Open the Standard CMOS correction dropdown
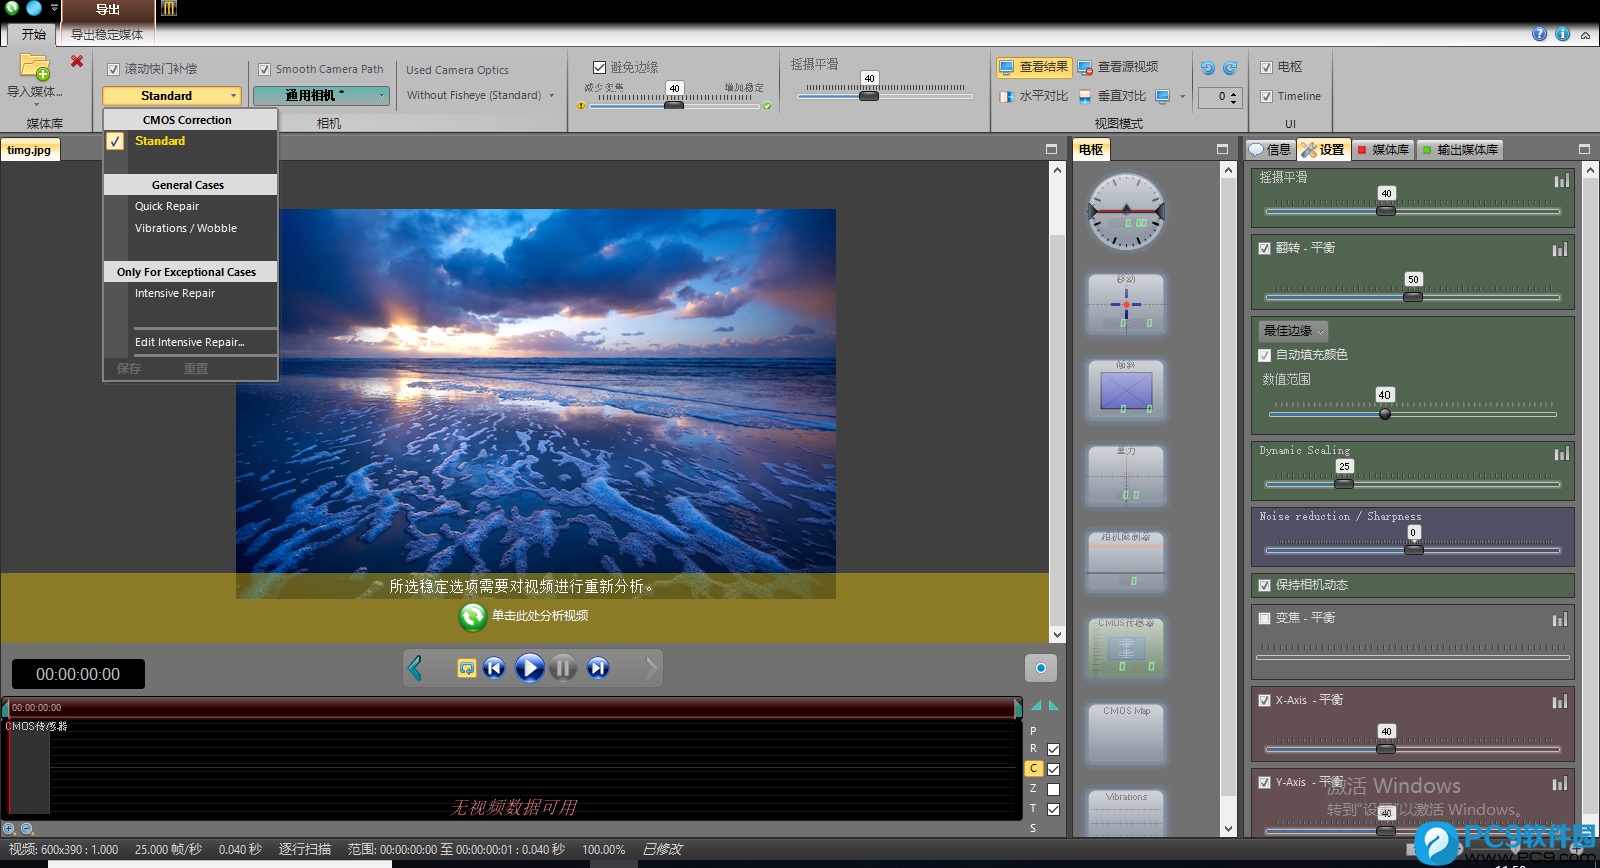The height and width of the screenshot is (868, 1600). (x=172, y=96)
